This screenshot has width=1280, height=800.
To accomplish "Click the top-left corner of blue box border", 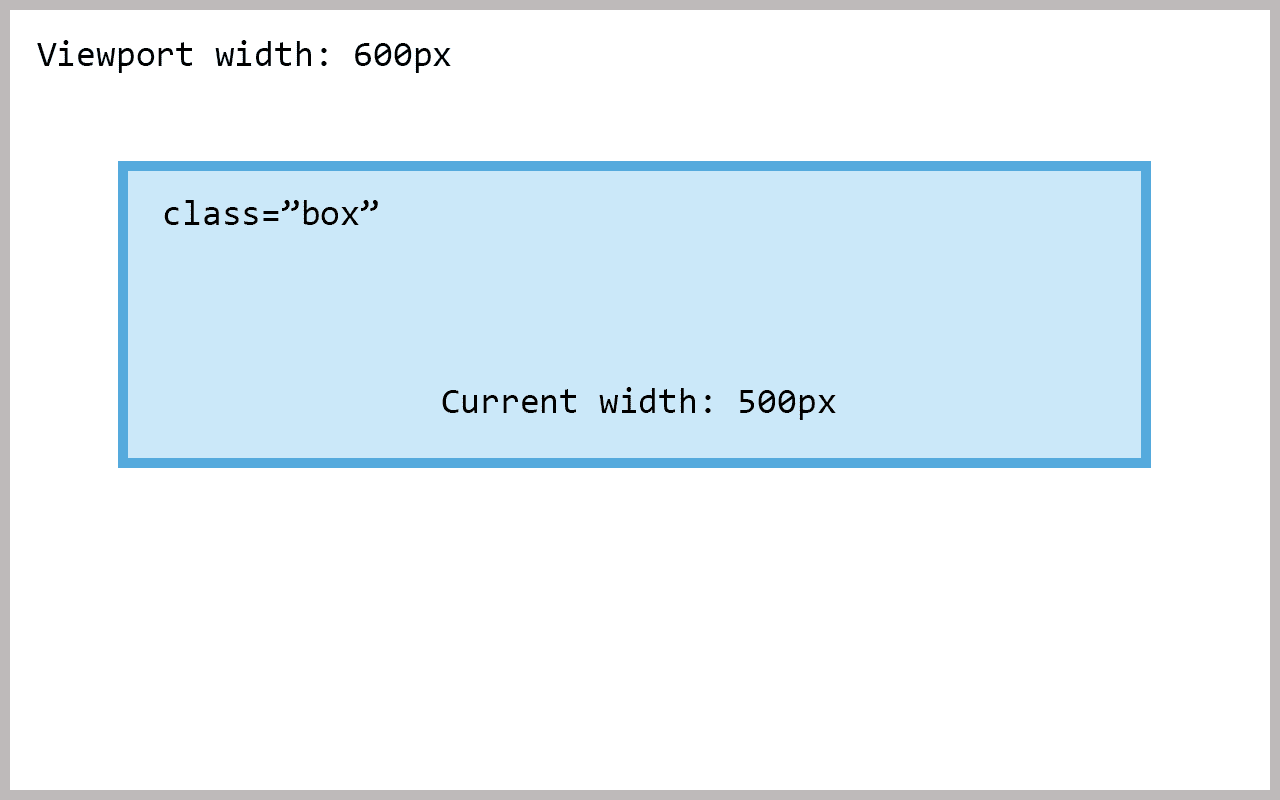I will [123, 166].
